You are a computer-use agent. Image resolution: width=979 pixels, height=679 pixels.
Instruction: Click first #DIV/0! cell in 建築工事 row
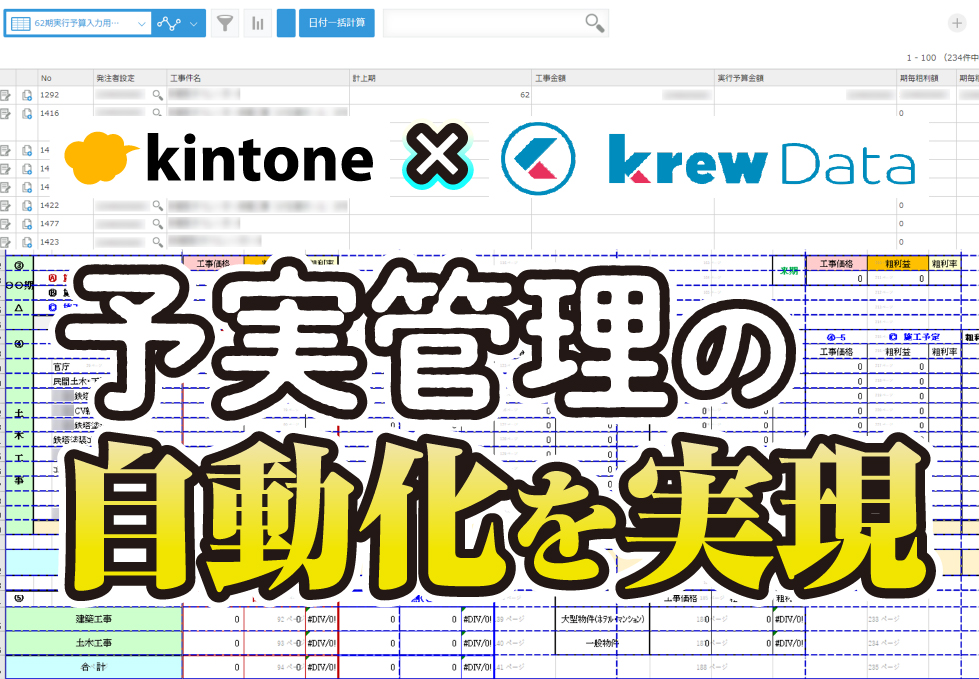pos(322,619)
